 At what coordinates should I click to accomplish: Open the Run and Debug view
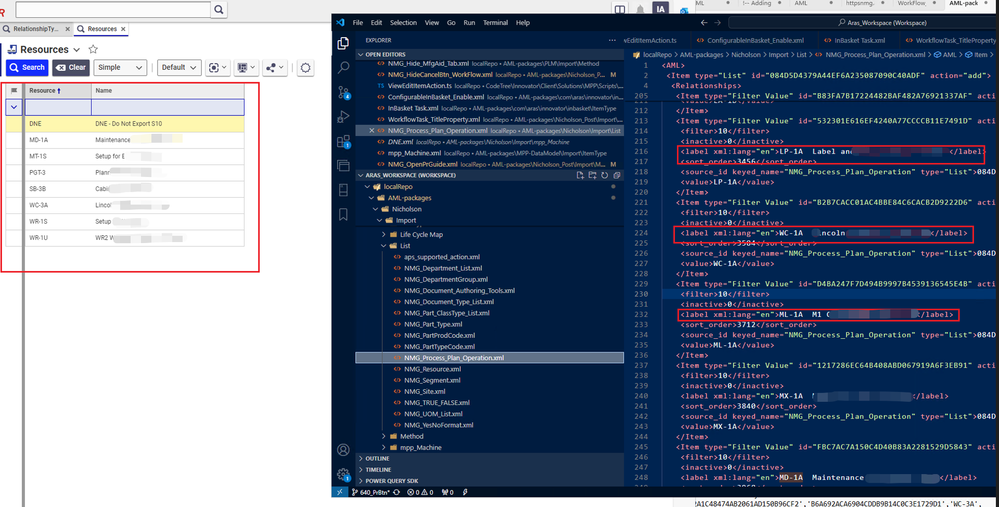tap(344, 117)
